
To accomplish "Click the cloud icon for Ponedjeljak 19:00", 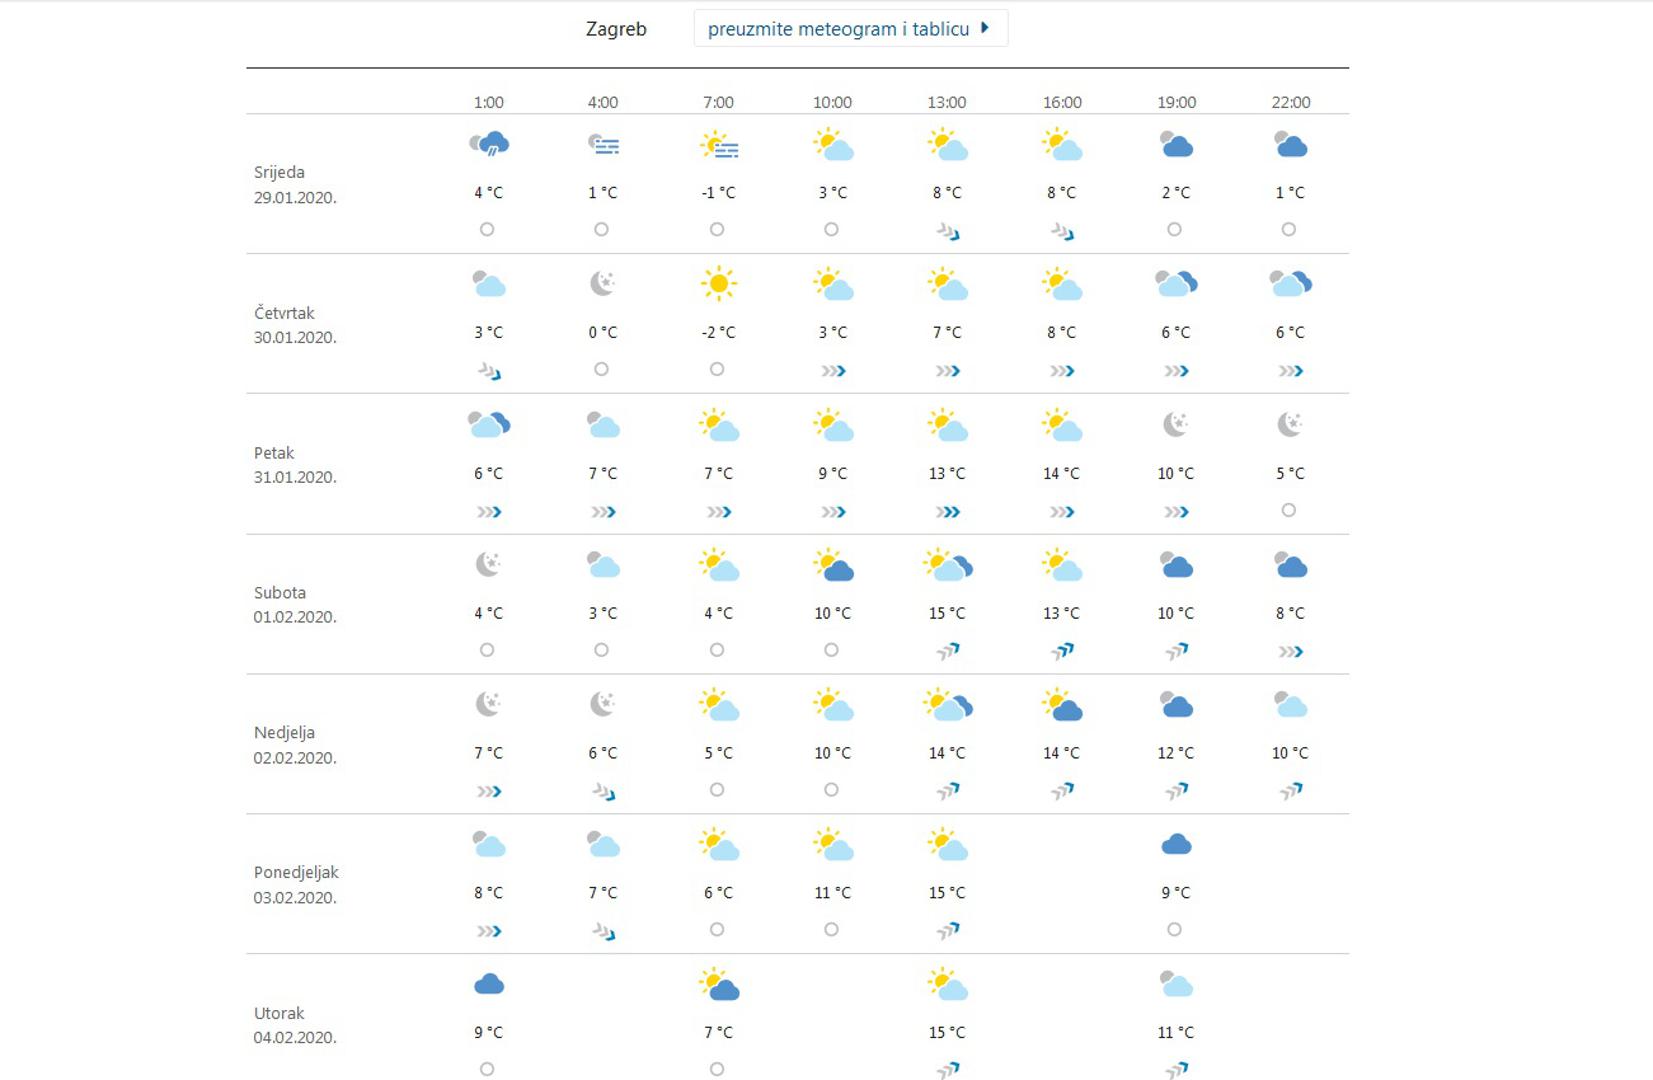I will [1176, 845].
